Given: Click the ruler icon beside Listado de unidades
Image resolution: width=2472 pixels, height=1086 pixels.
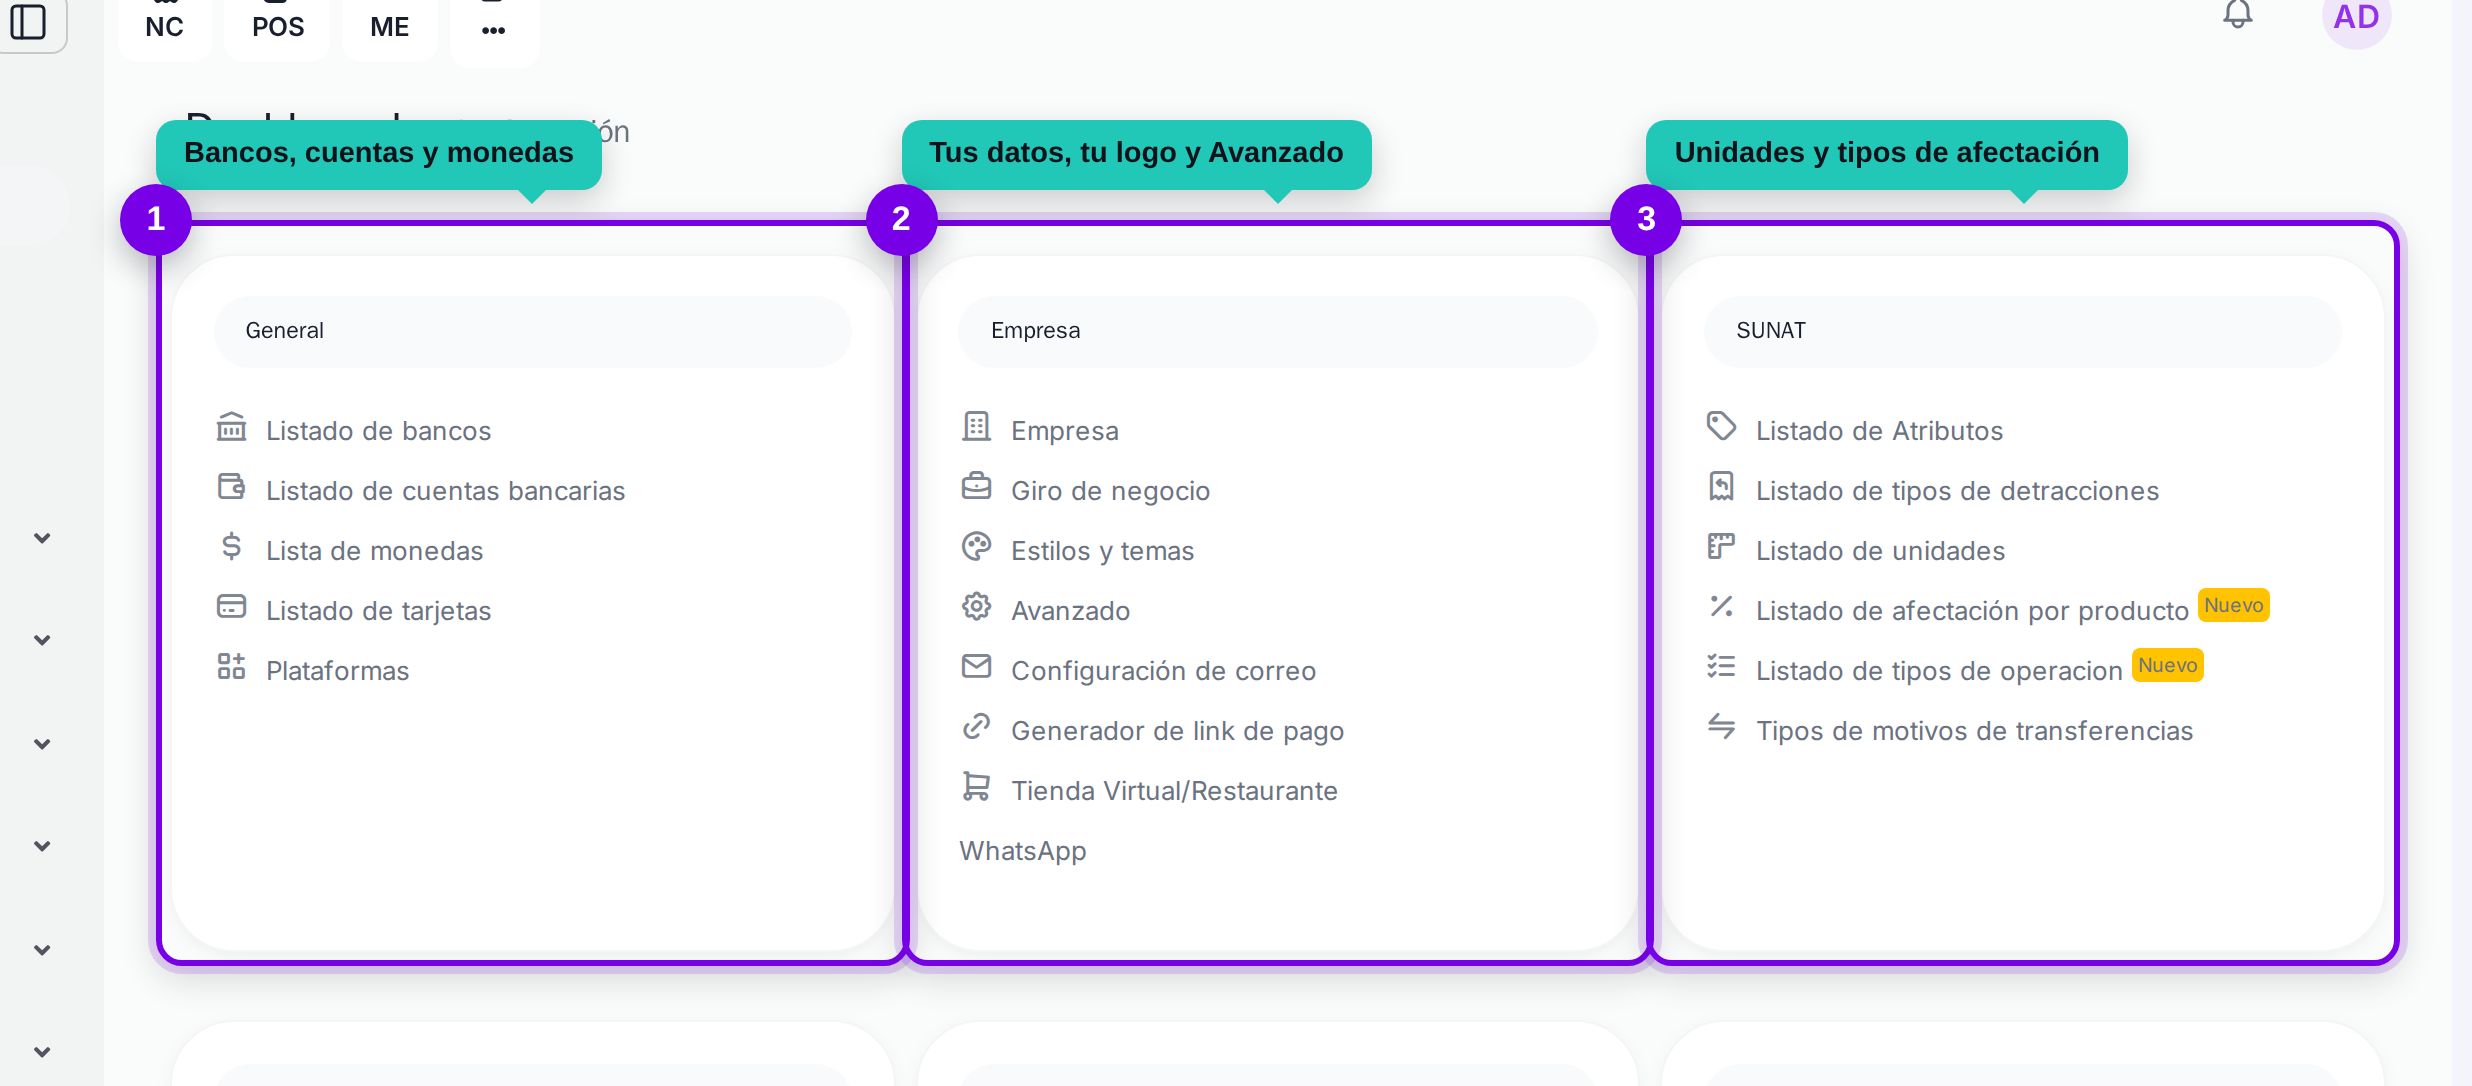Looking at the screenshot, I should [x=1721, y=547].
